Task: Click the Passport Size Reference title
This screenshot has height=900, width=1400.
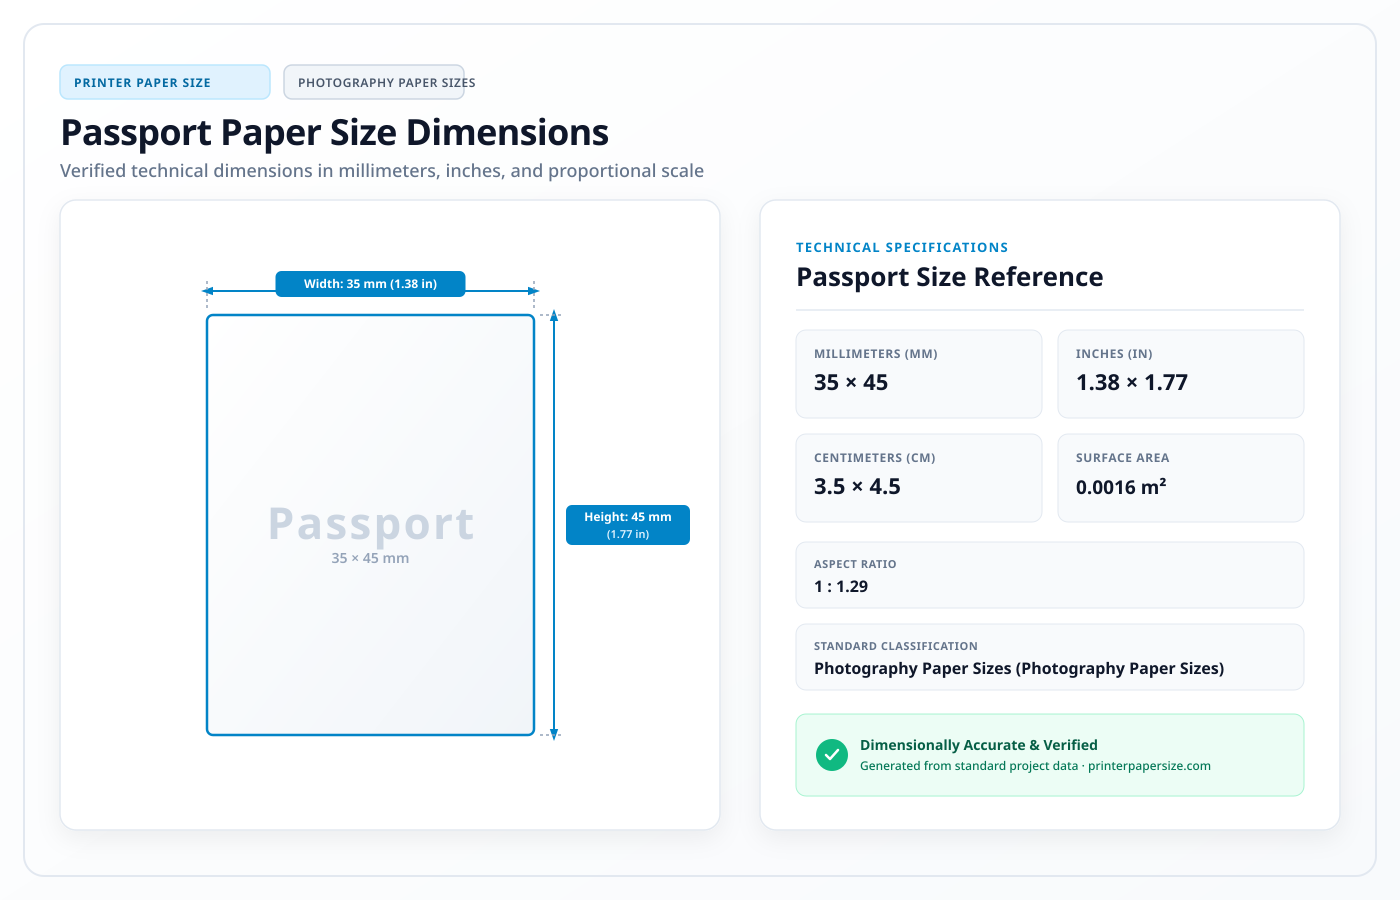Action: point(950,277)
